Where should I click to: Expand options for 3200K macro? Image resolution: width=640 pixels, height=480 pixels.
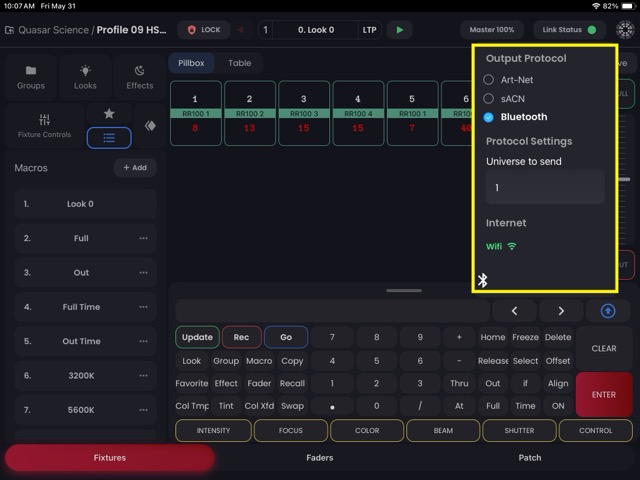coord(143,376)
